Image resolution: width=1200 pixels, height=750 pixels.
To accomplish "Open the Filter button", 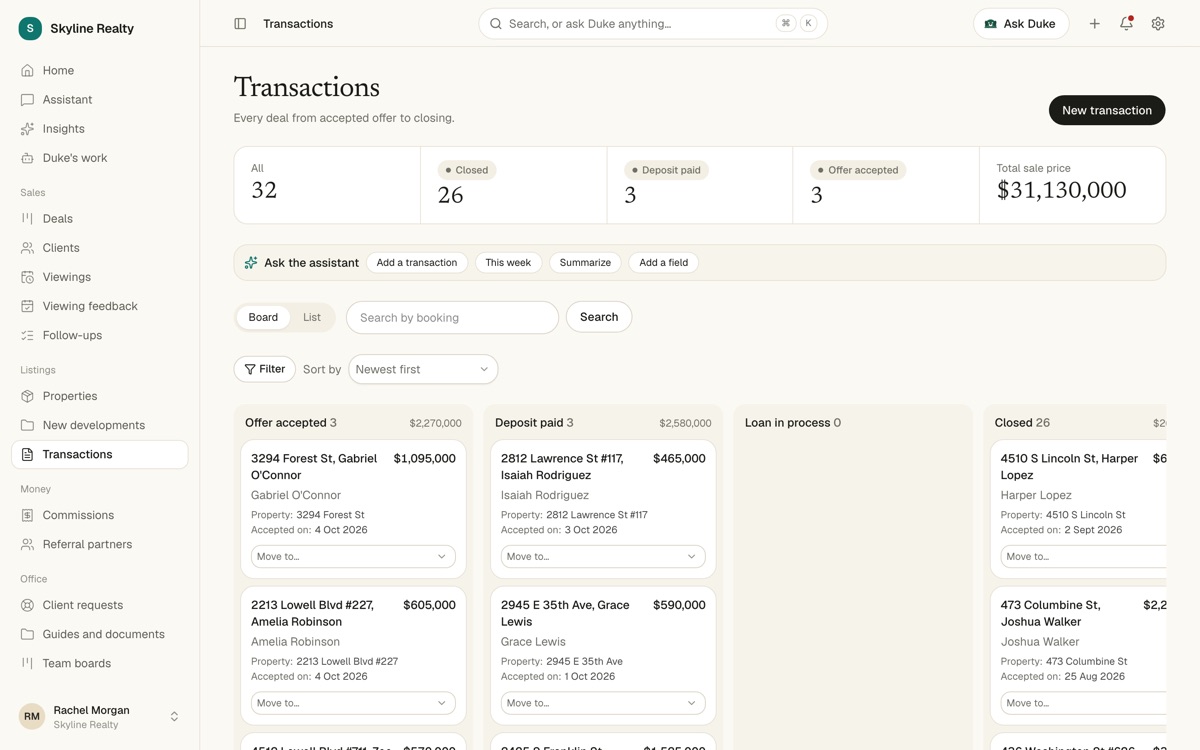I will (x=265, y=369).
